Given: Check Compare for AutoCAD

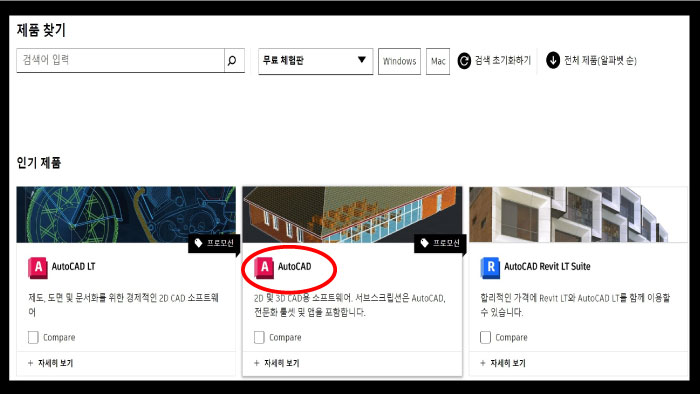Looking at the screenshot, I should (x=259, y=337).
